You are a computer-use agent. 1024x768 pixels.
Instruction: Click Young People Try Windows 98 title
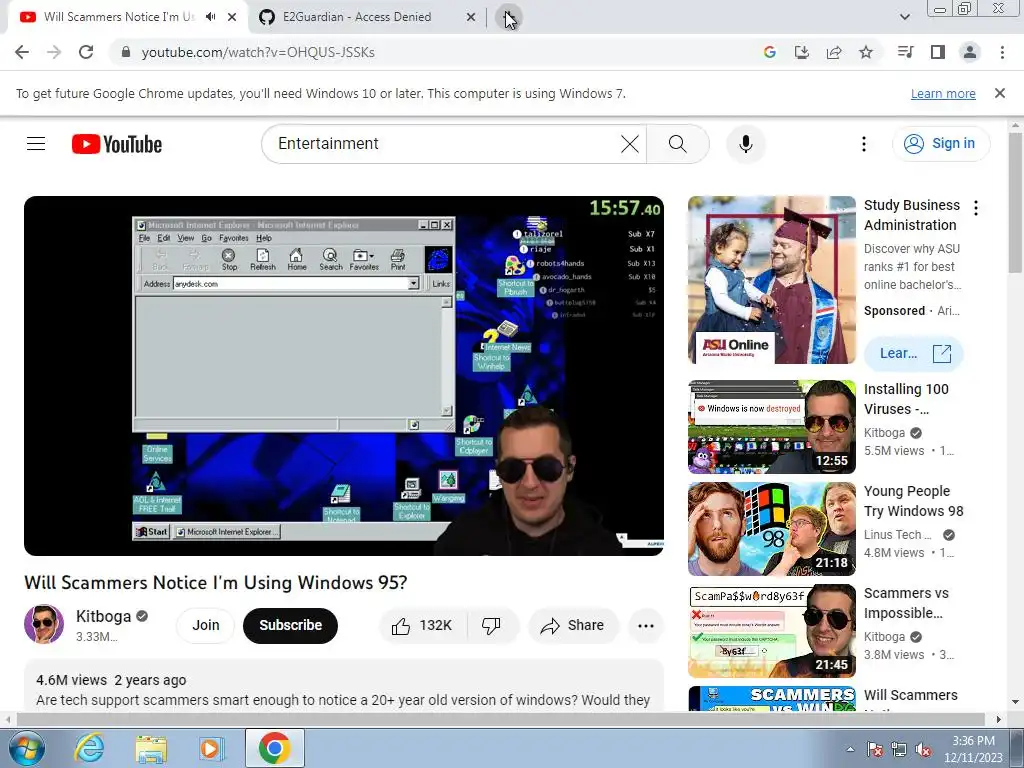point(914,501)
